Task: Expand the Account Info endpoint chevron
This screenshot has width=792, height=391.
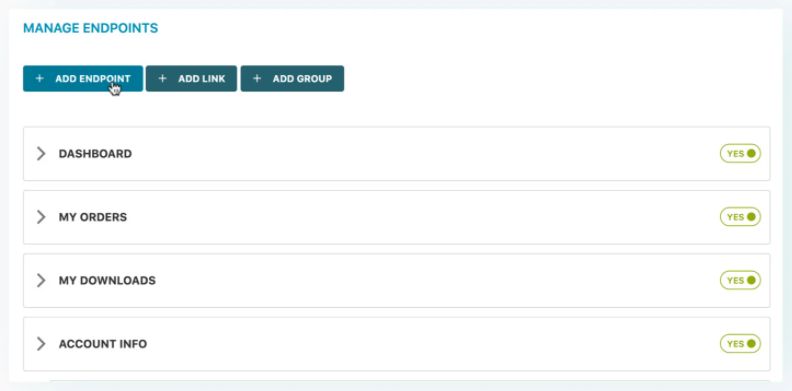Action: tap(41, 344)
